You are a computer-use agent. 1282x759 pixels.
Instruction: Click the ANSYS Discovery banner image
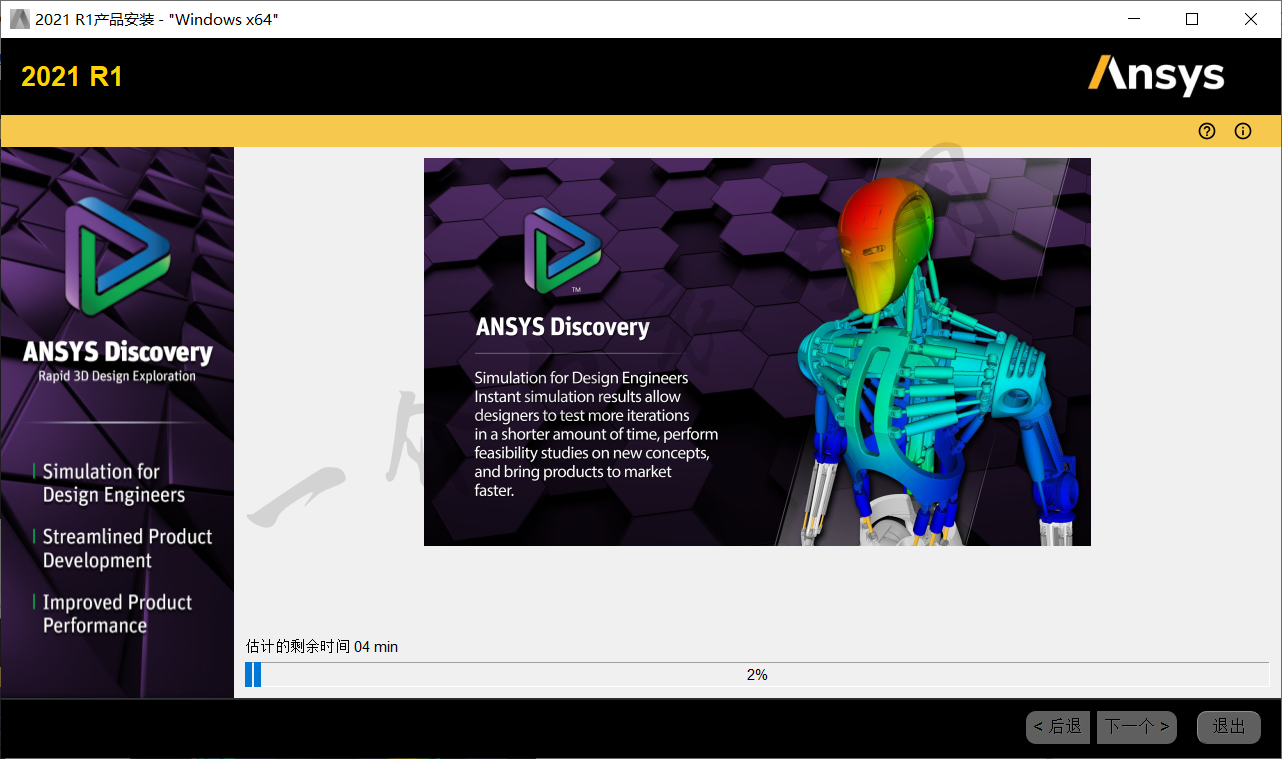(757, 352)
